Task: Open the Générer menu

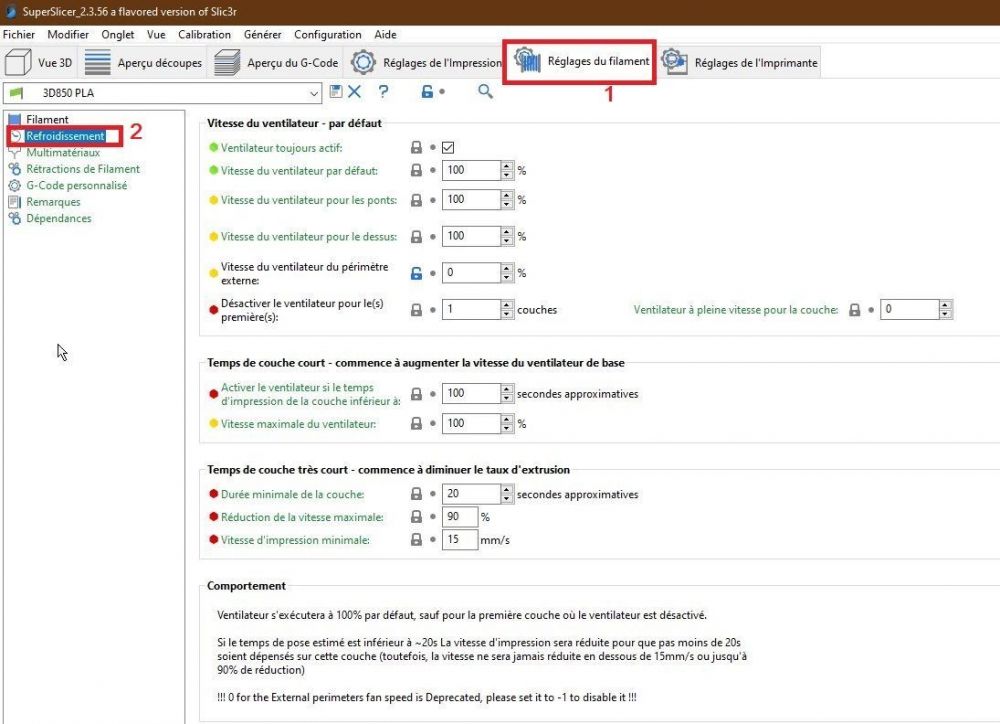Action: (x=262, y=34)
